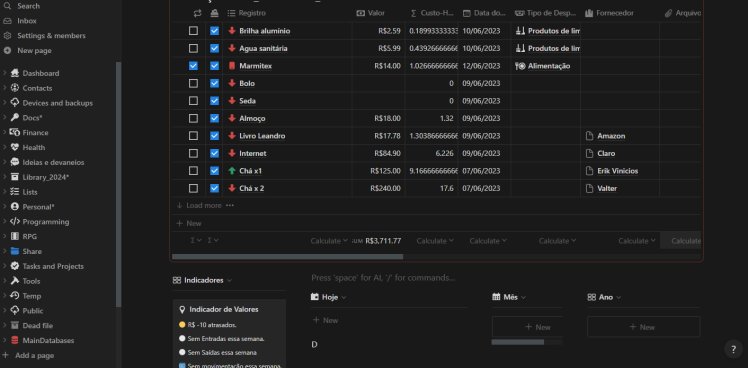Click the Dead file archive icon
The image size is (748, 368).
coord(14,325)
